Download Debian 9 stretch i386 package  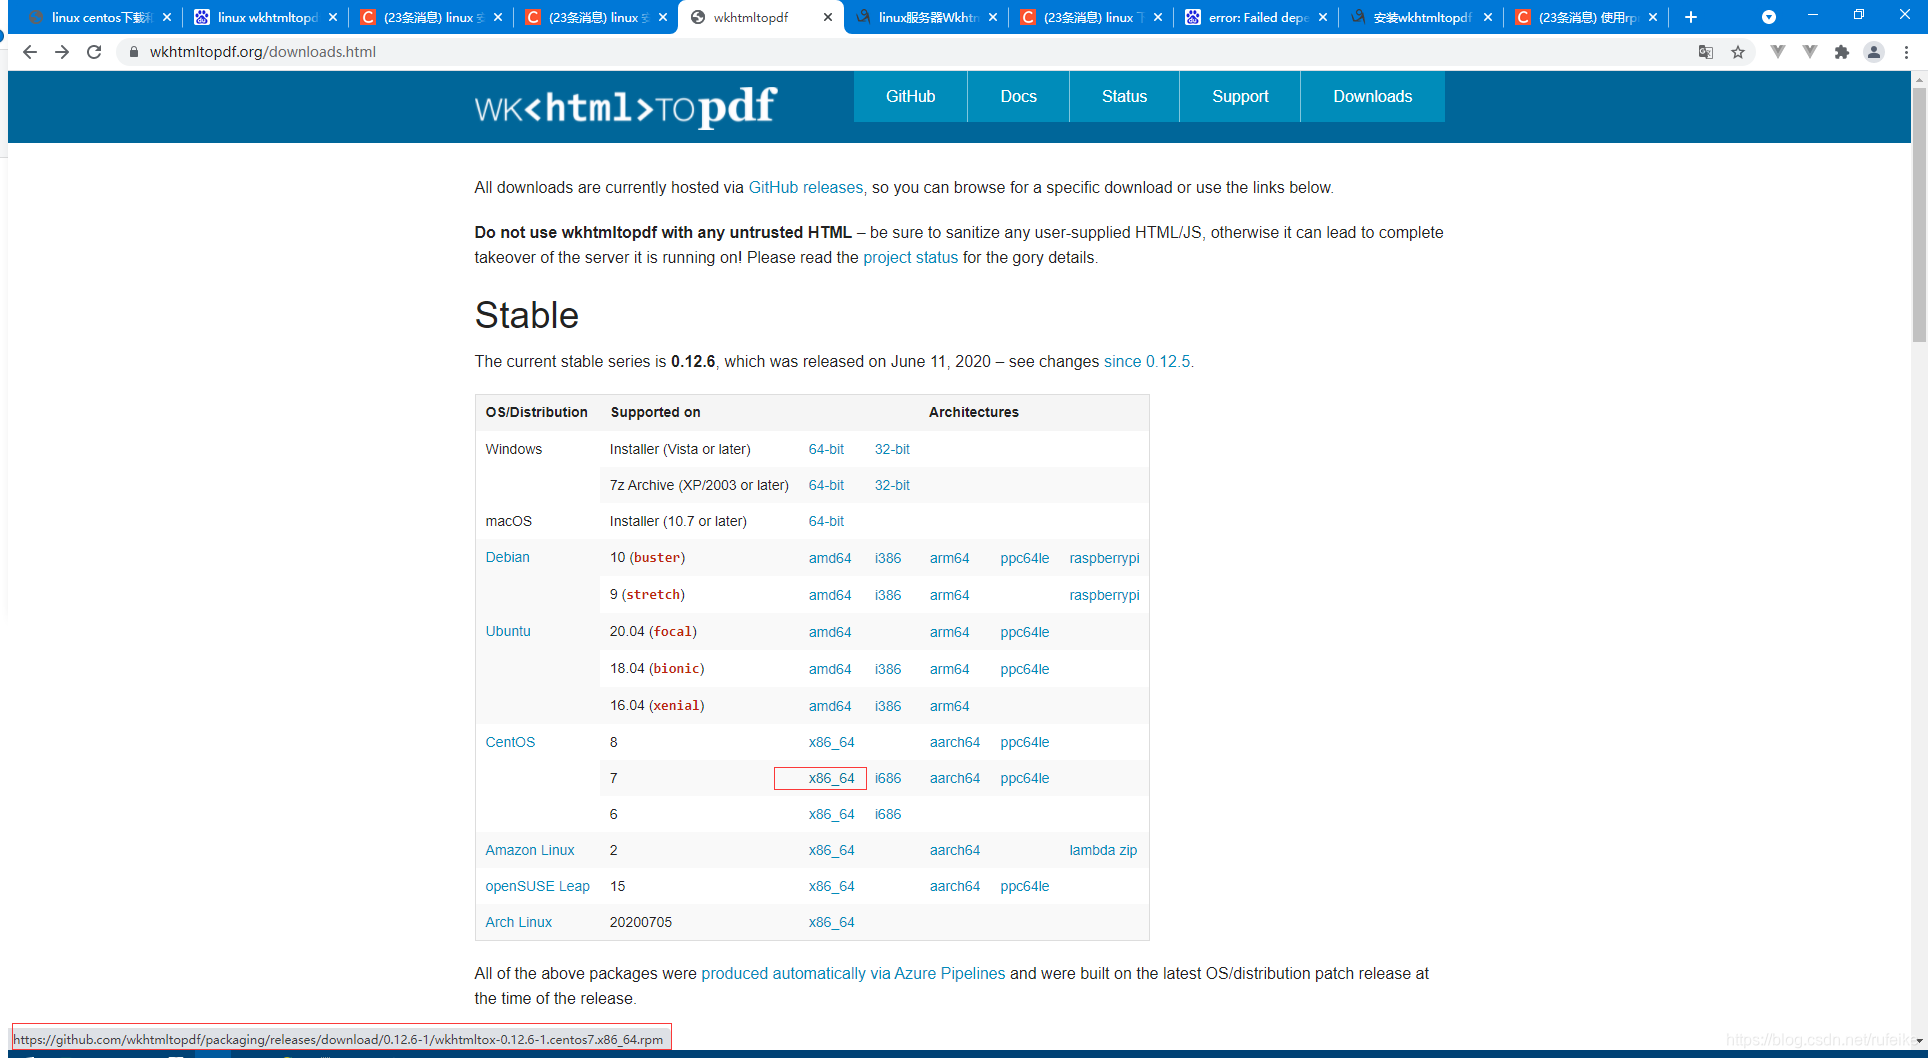tap(888, 596)
